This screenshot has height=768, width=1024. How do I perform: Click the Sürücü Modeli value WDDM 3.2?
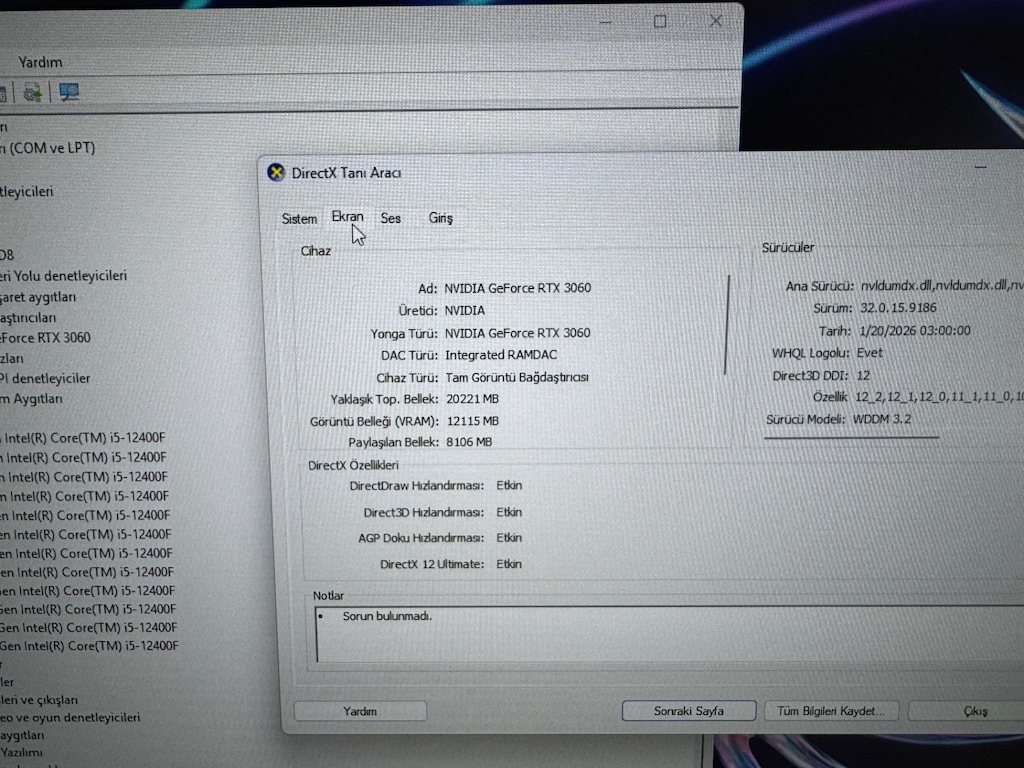[882, 419]
